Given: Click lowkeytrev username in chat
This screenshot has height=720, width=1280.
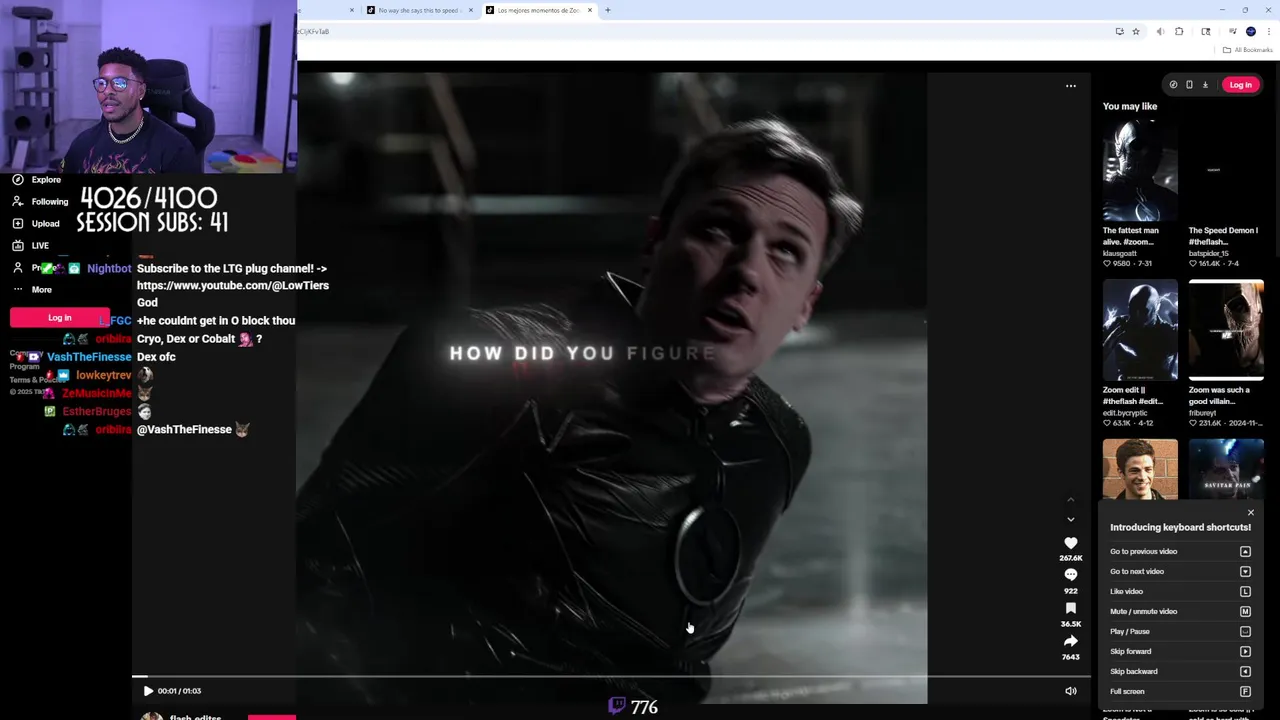Looking at the screenshot, I should coord(104,375).
